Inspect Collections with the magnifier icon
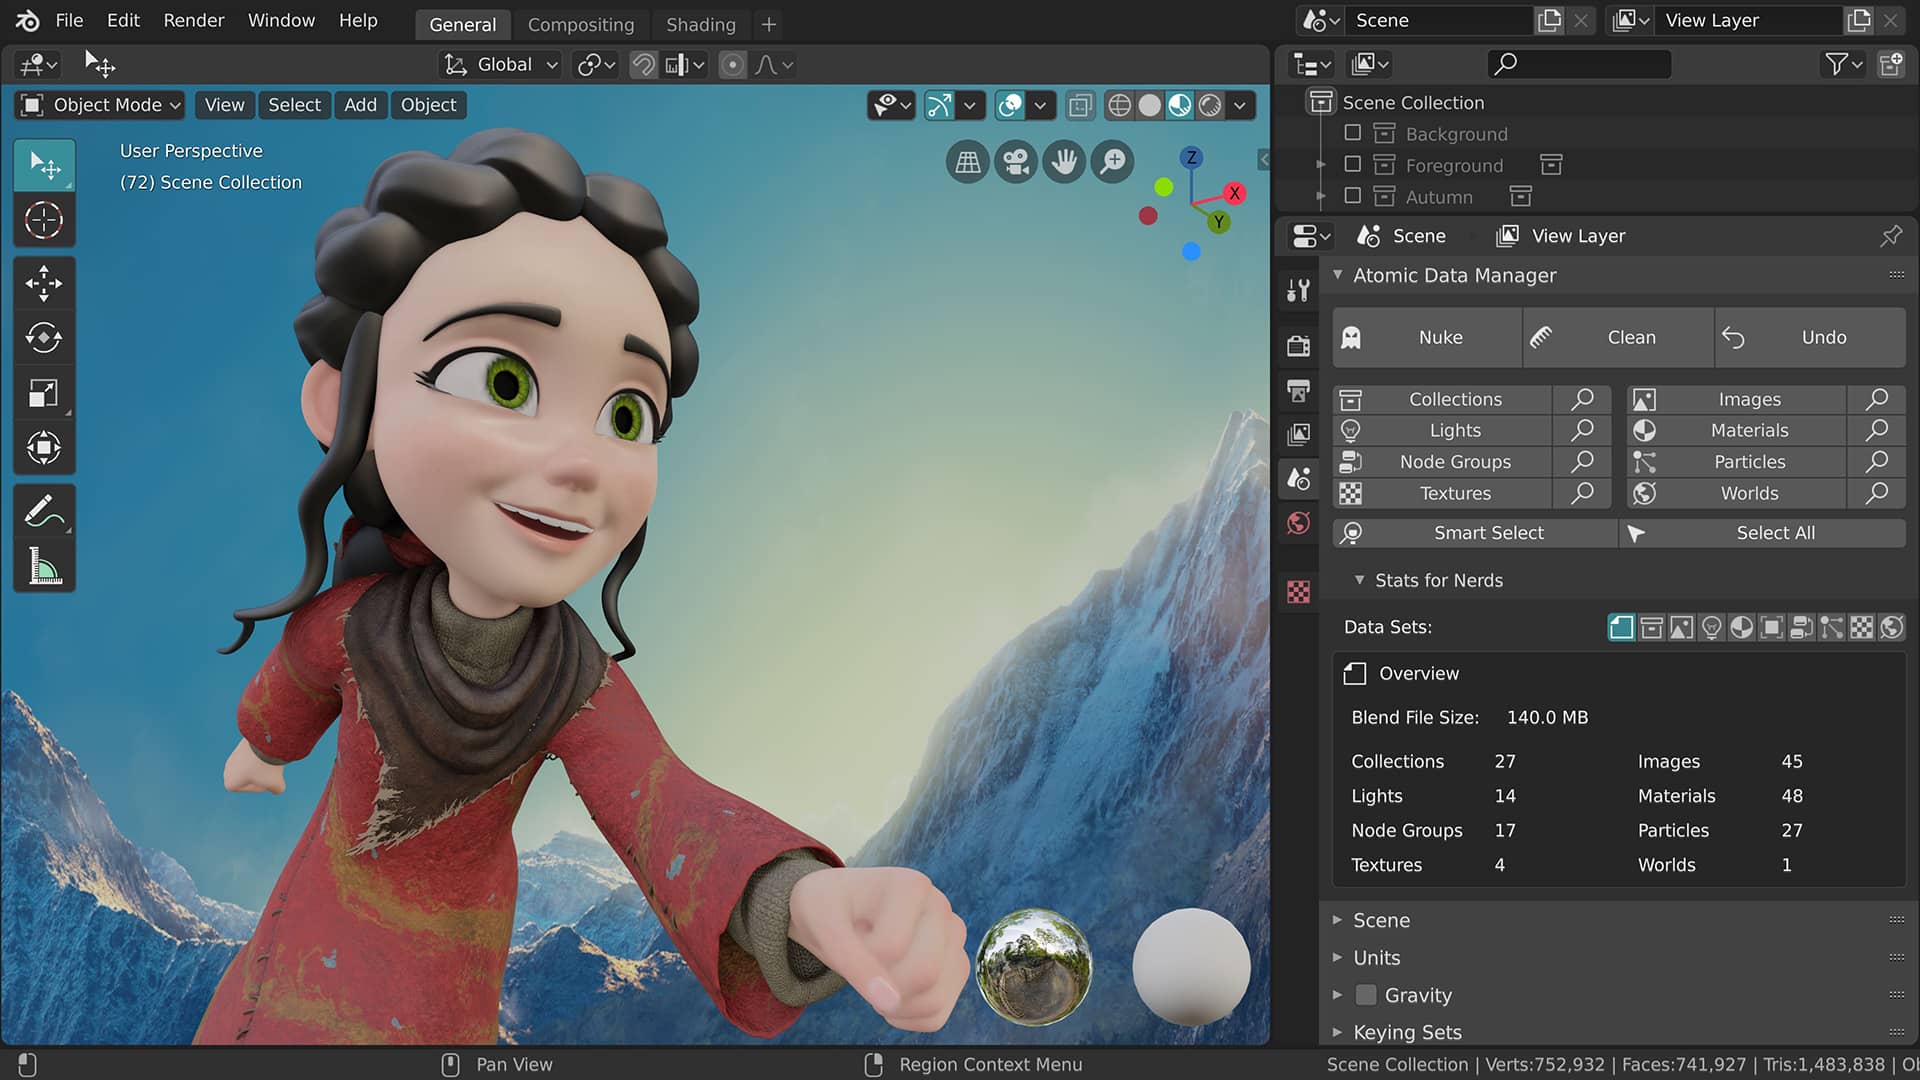The height and width of the screenshot is (1080, 1920). click(1582, 399)
